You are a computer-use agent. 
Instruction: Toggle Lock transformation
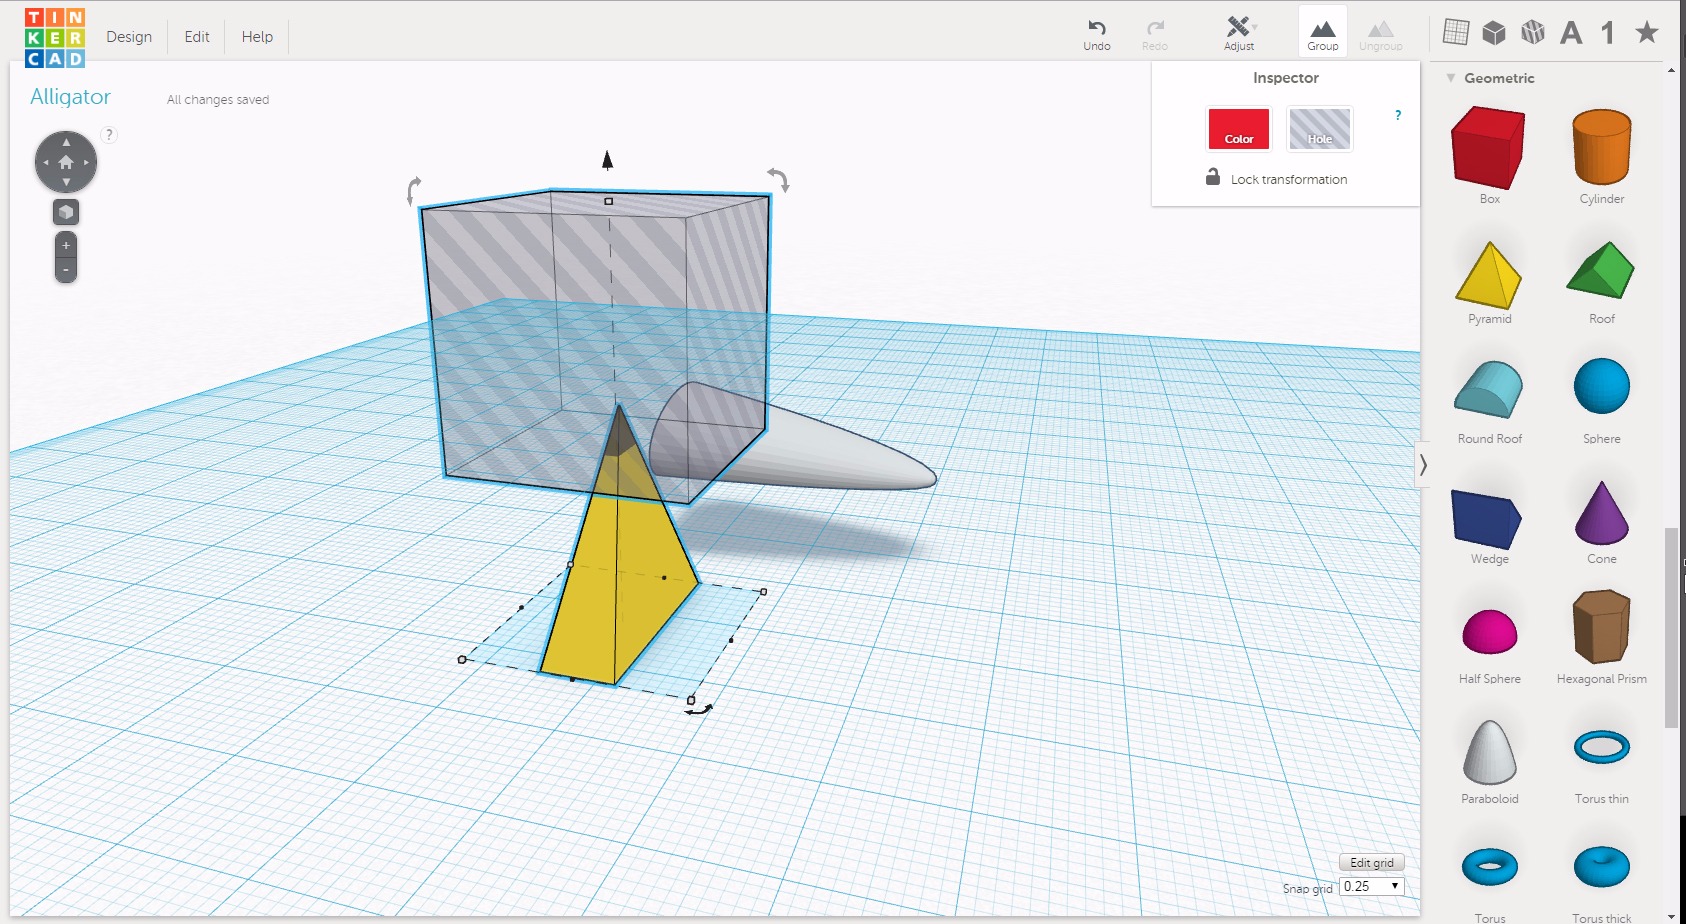(x=1277, y=179)
